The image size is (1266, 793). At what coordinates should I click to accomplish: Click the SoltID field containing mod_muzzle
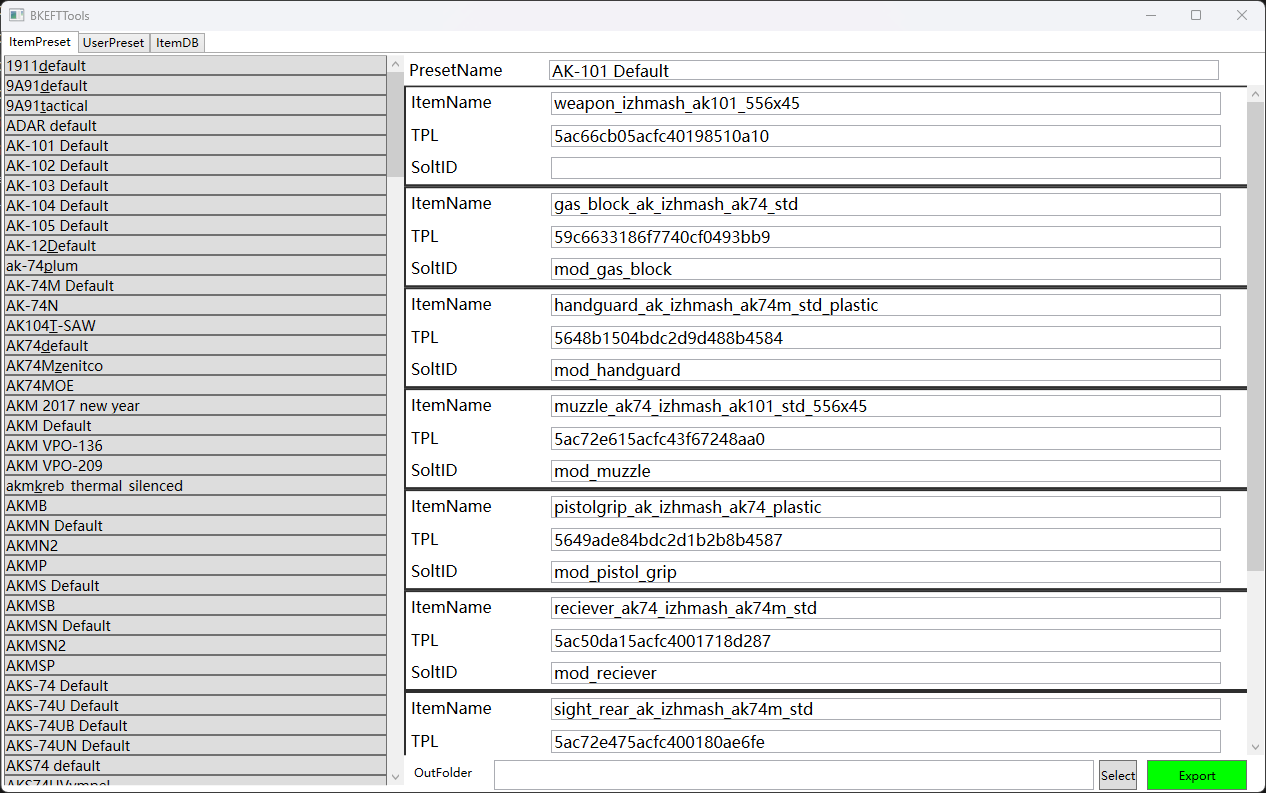886,471
